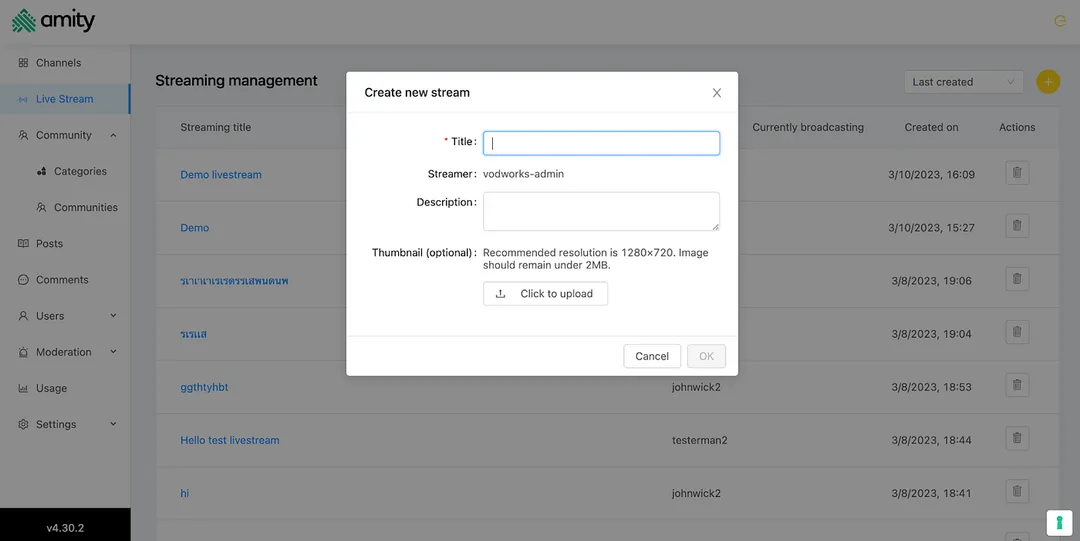
Task: Click the Amity logo
Action: point(53,21)
